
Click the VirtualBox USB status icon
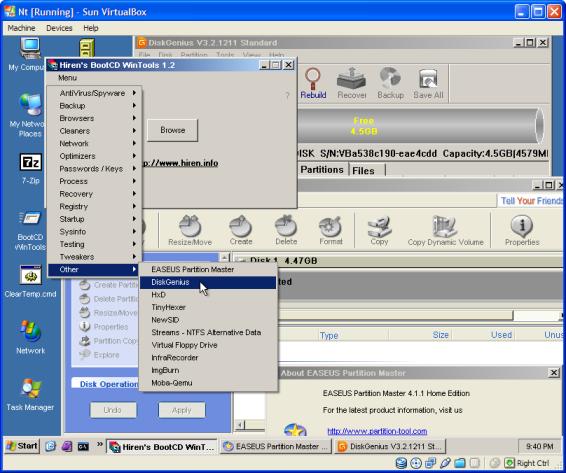[x=445, y=463]
